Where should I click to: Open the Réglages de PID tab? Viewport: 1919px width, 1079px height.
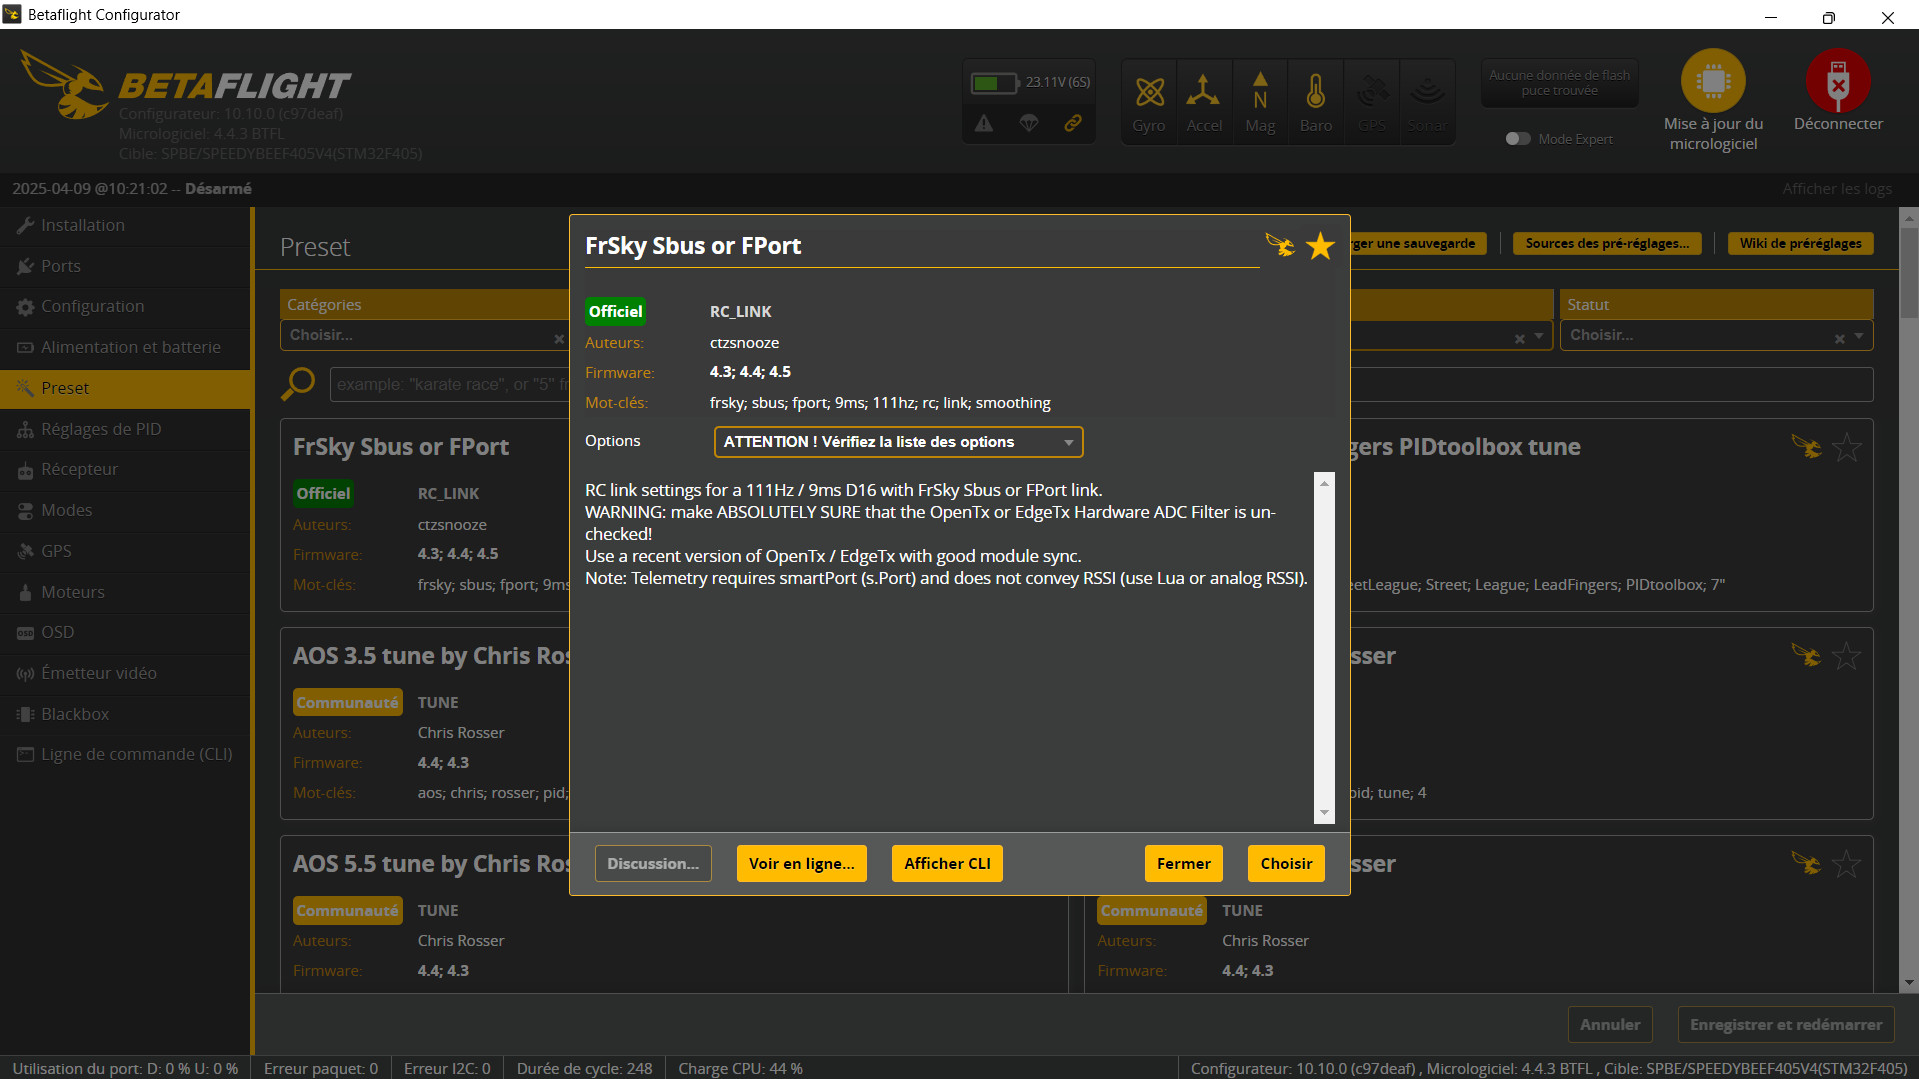101,429
